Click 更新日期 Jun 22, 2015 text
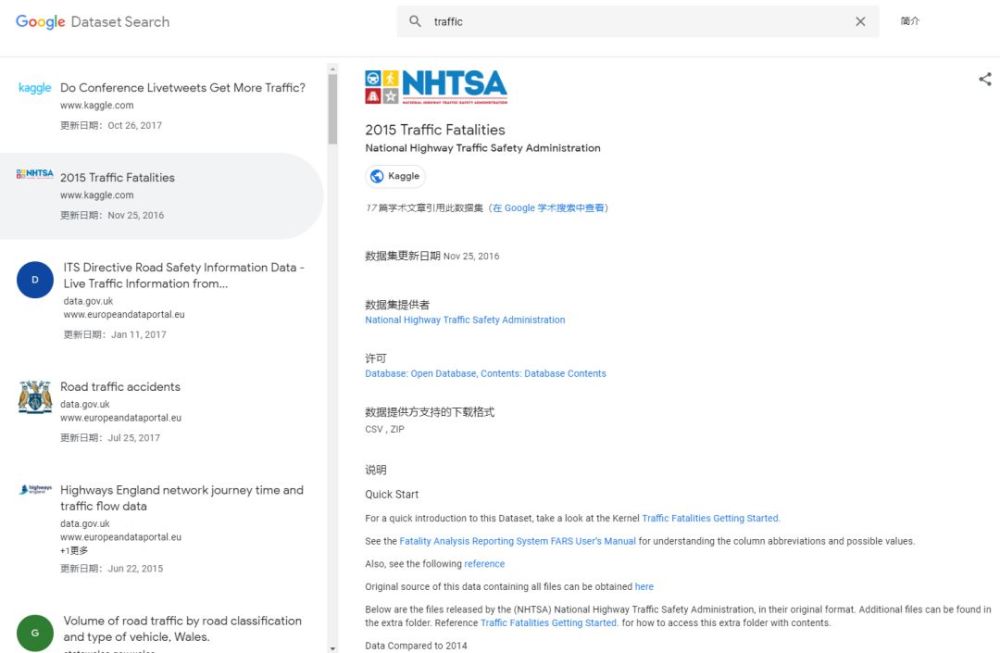The height and width of the screenshot is (653, 1000). pos(112,569)
